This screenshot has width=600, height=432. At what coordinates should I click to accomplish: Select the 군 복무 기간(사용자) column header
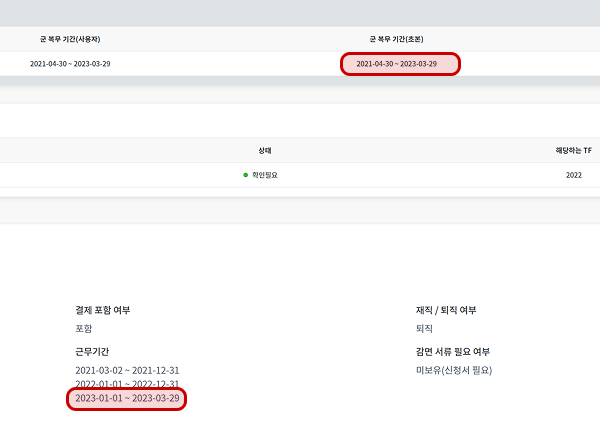[70, 39]
